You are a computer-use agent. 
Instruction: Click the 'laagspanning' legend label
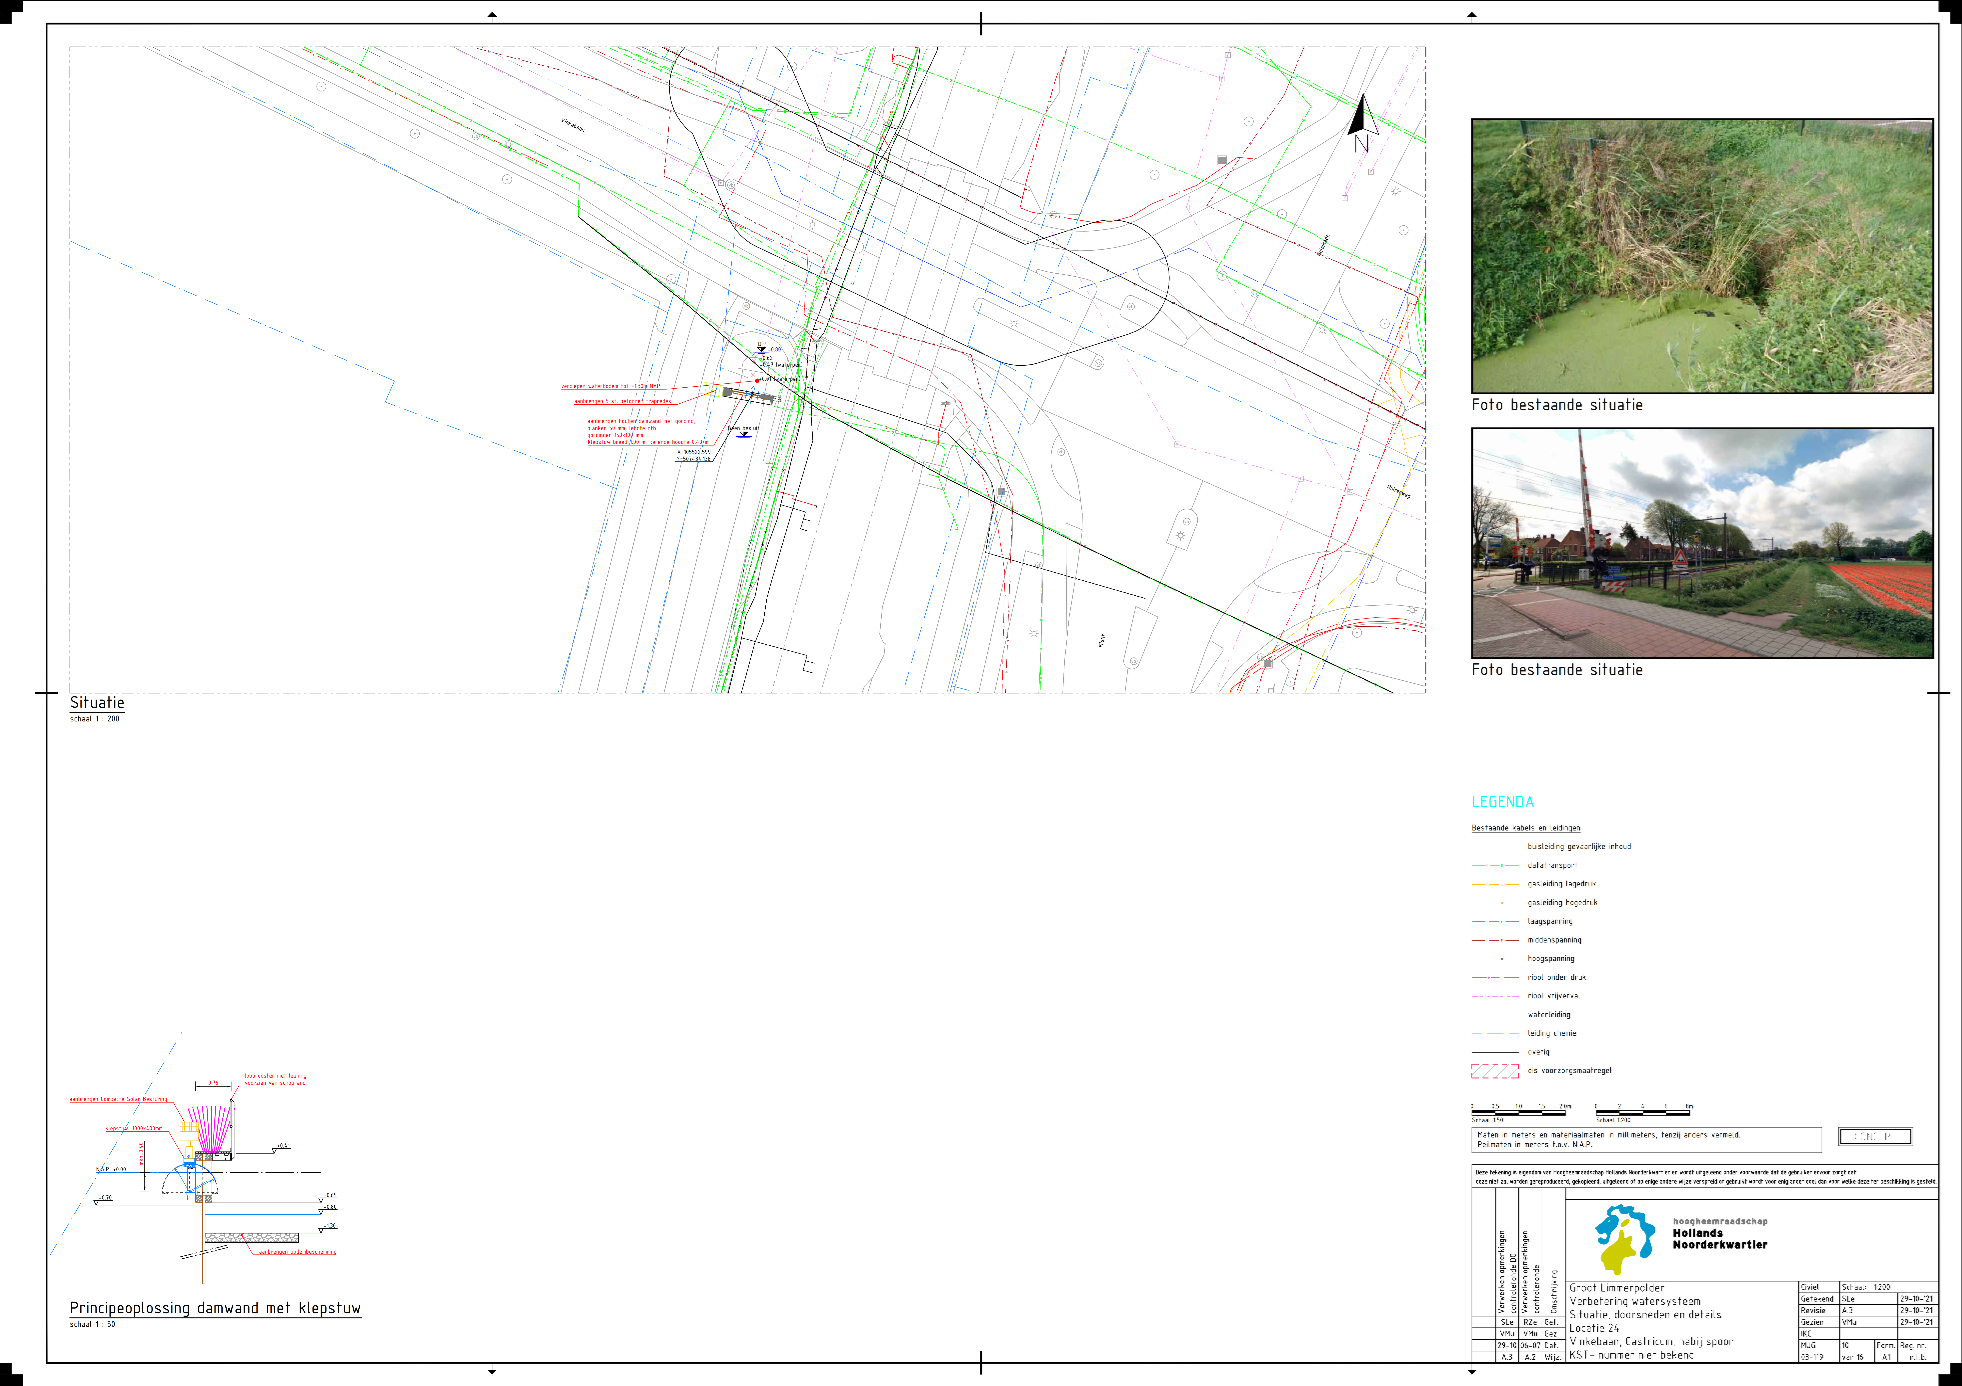point(1549,921)
